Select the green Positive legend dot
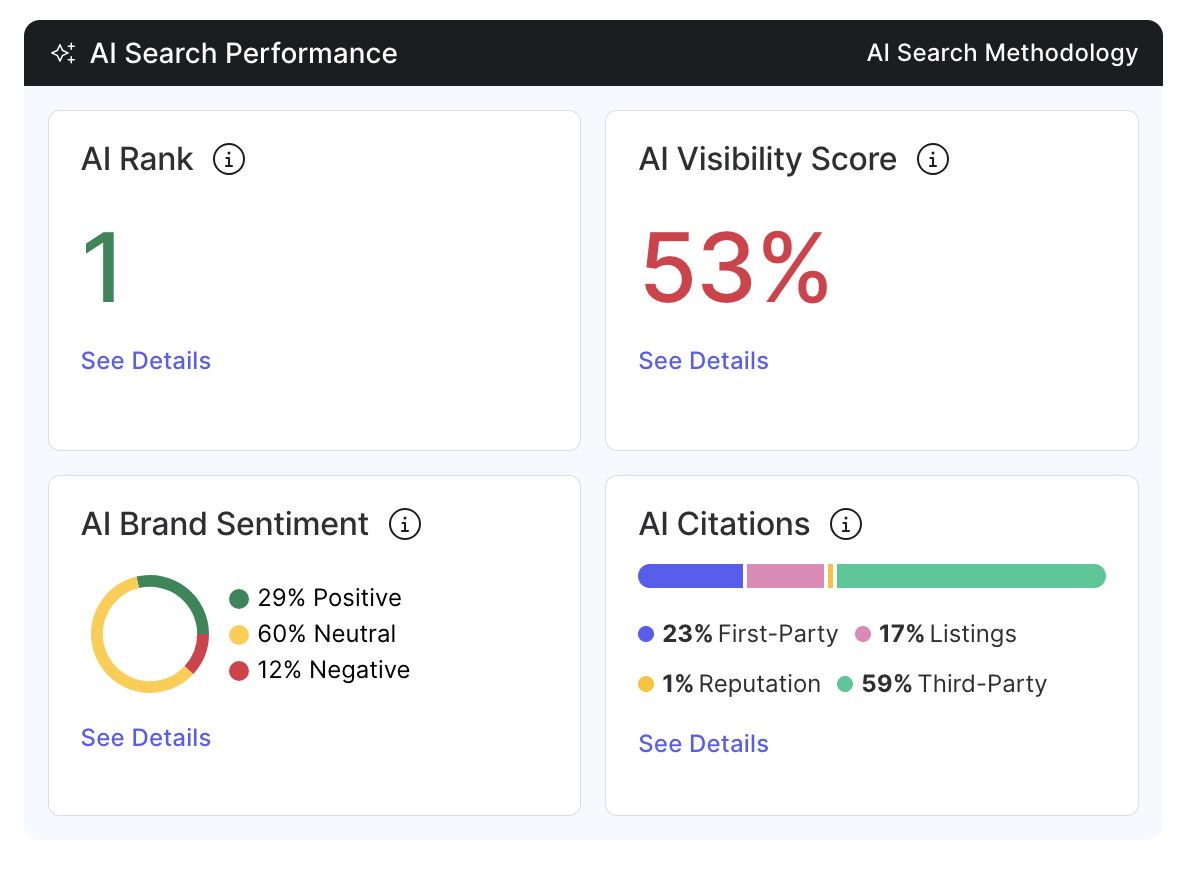 coord(239,599)
